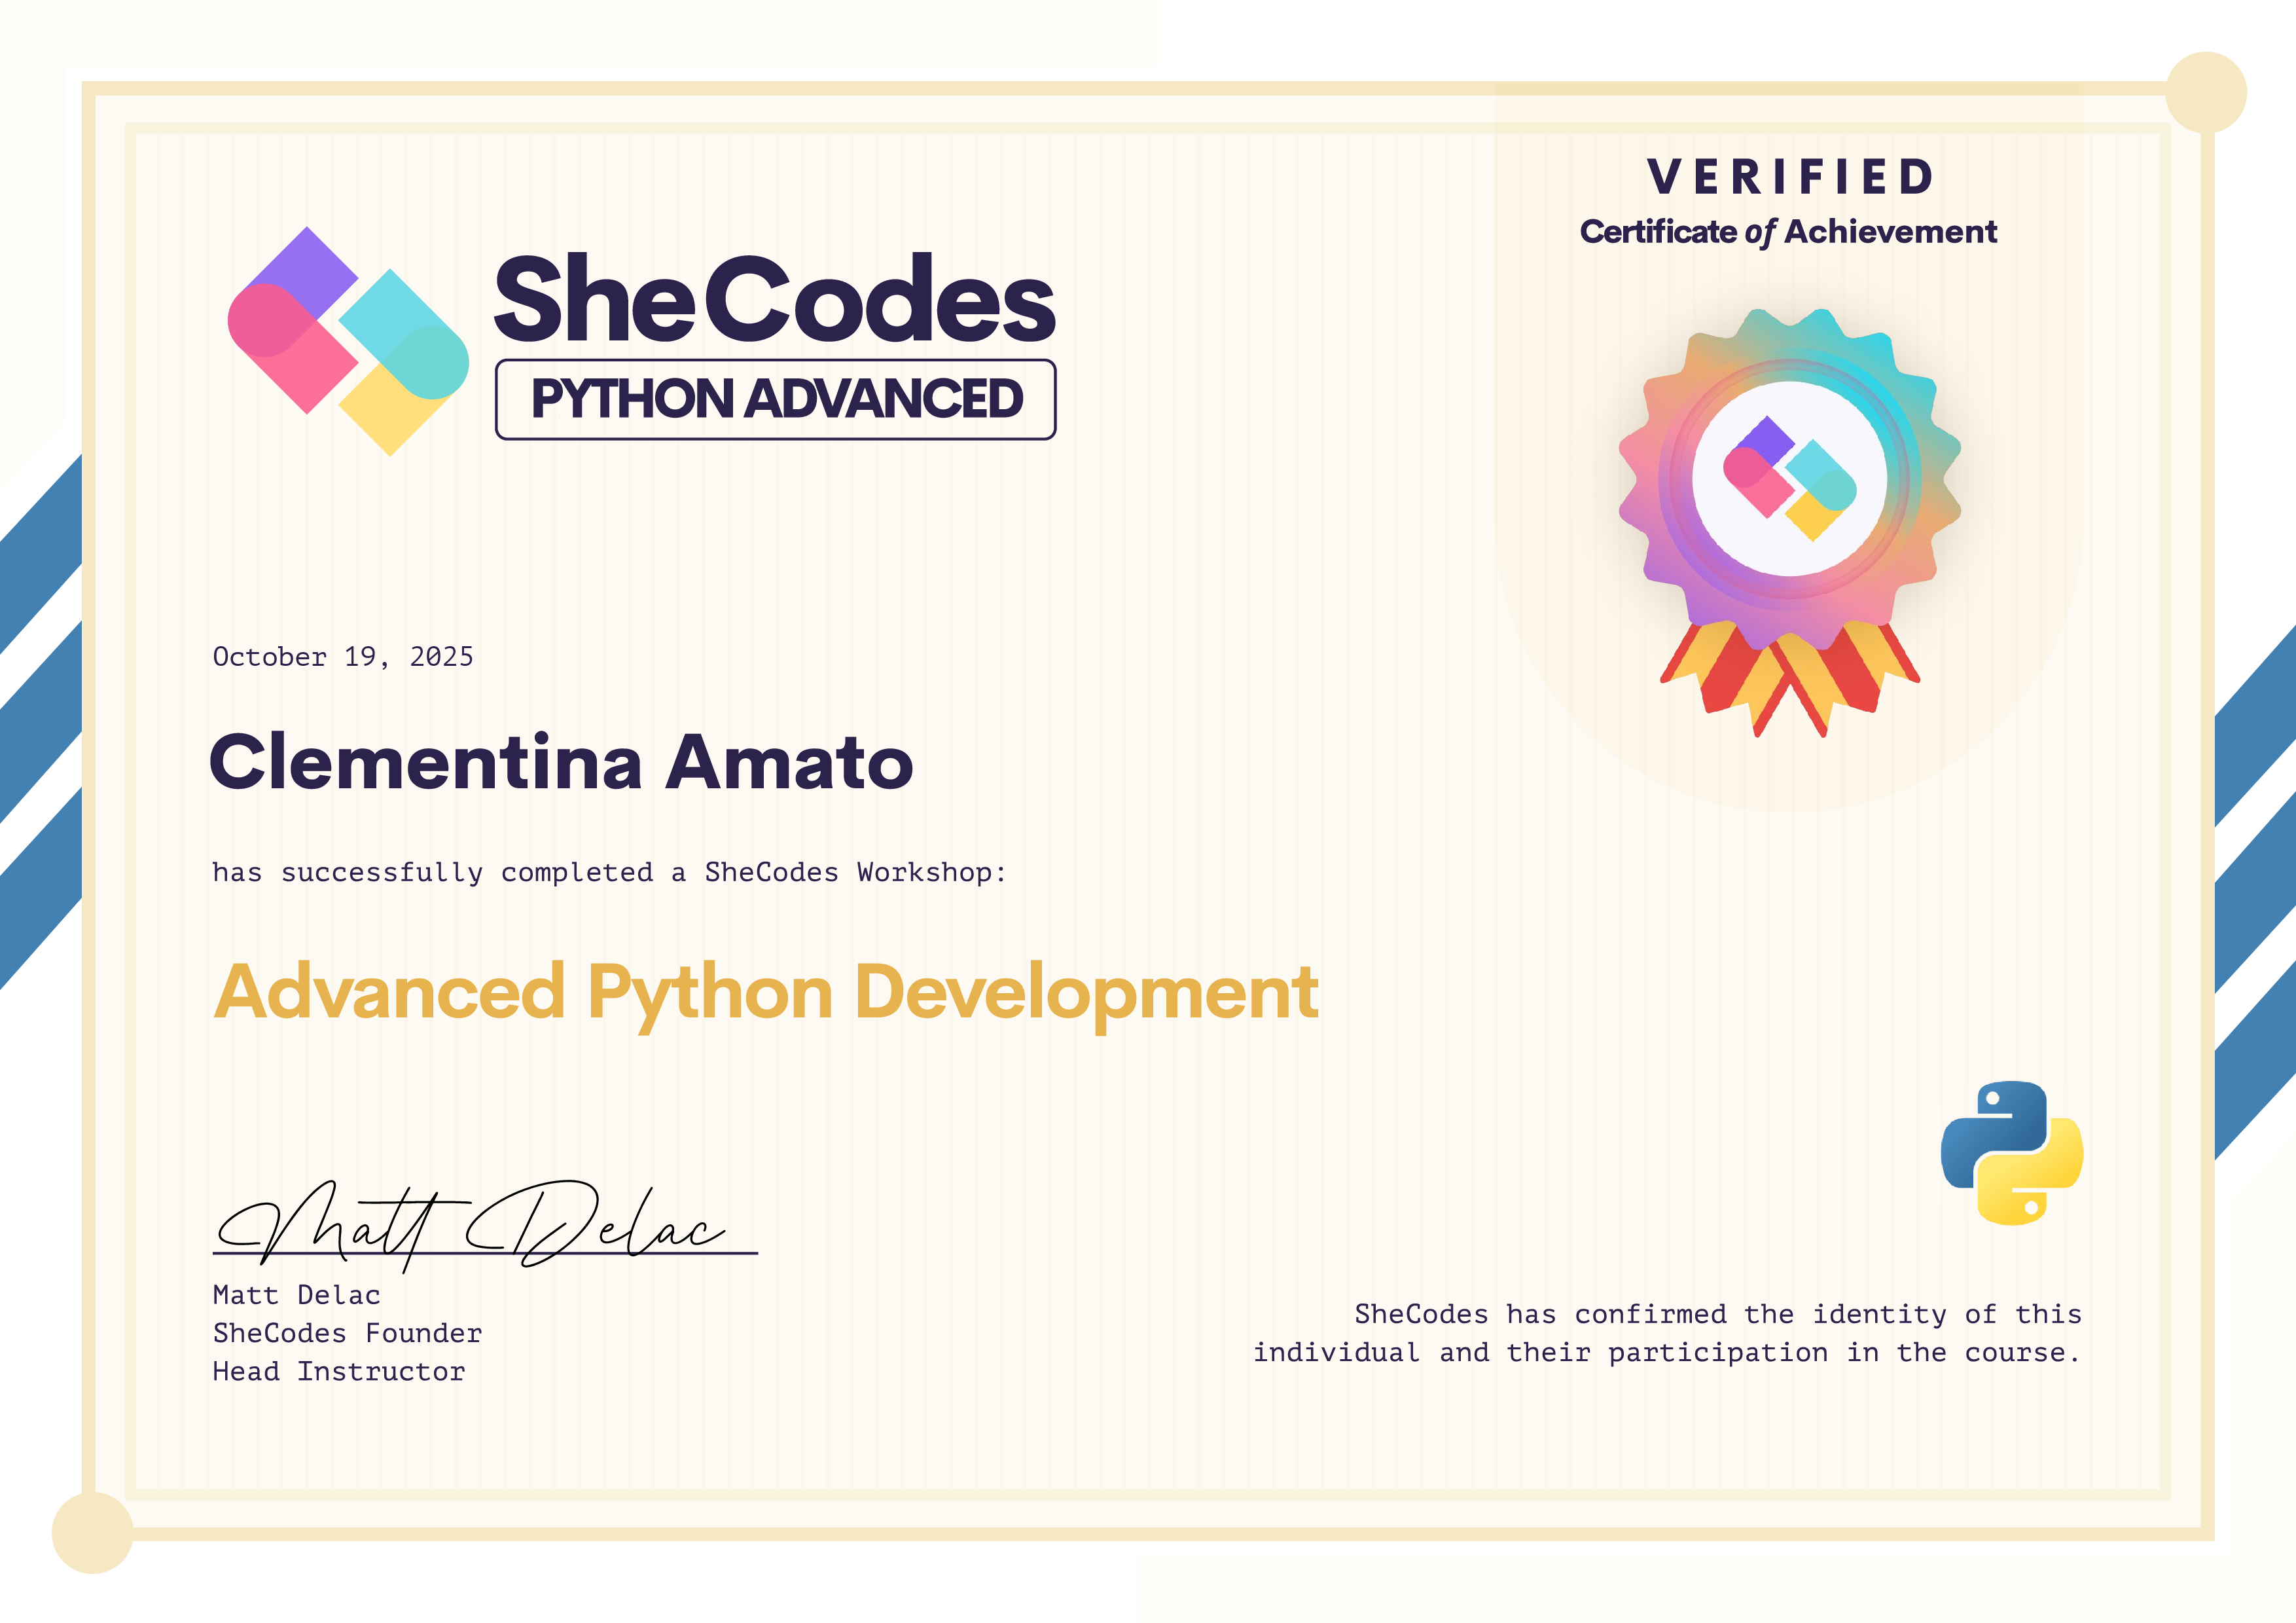Click the SheCodes Founder text line

[347, 1333]
